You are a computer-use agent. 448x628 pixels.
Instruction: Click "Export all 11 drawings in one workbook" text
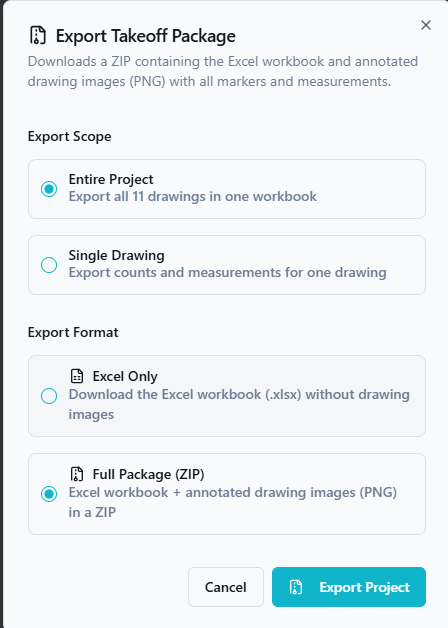pos(193,196)
